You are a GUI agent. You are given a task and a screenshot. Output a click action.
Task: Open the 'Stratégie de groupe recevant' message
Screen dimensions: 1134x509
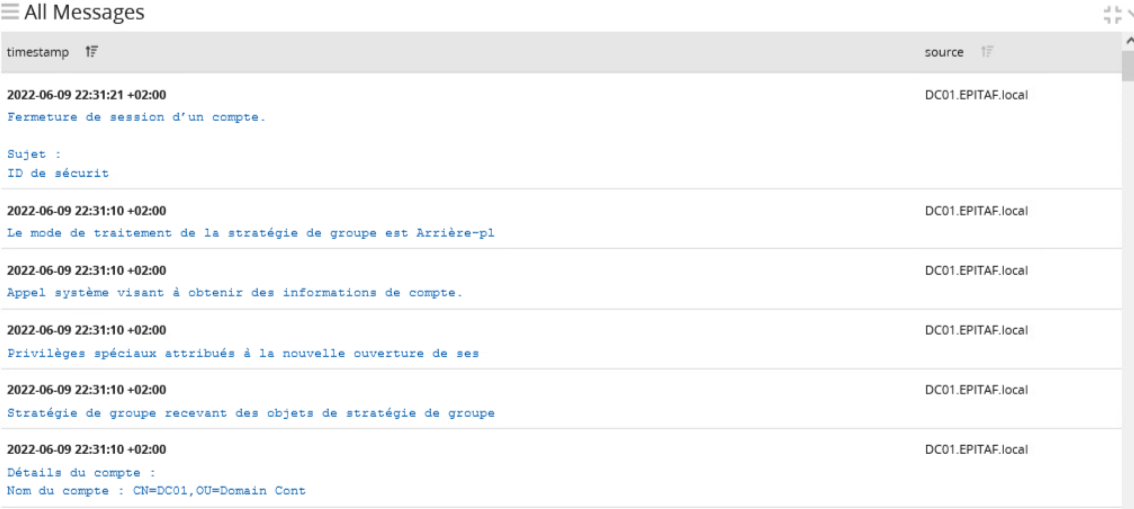coord(250,412)
